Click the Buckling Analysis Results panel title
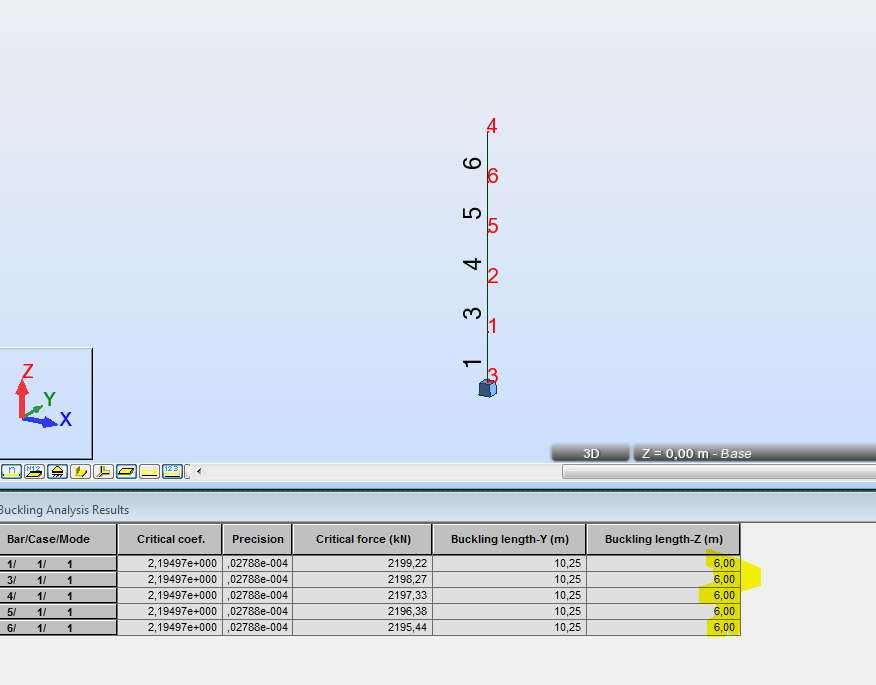Screen dimensions: 876x685 (x=64, y=510)
